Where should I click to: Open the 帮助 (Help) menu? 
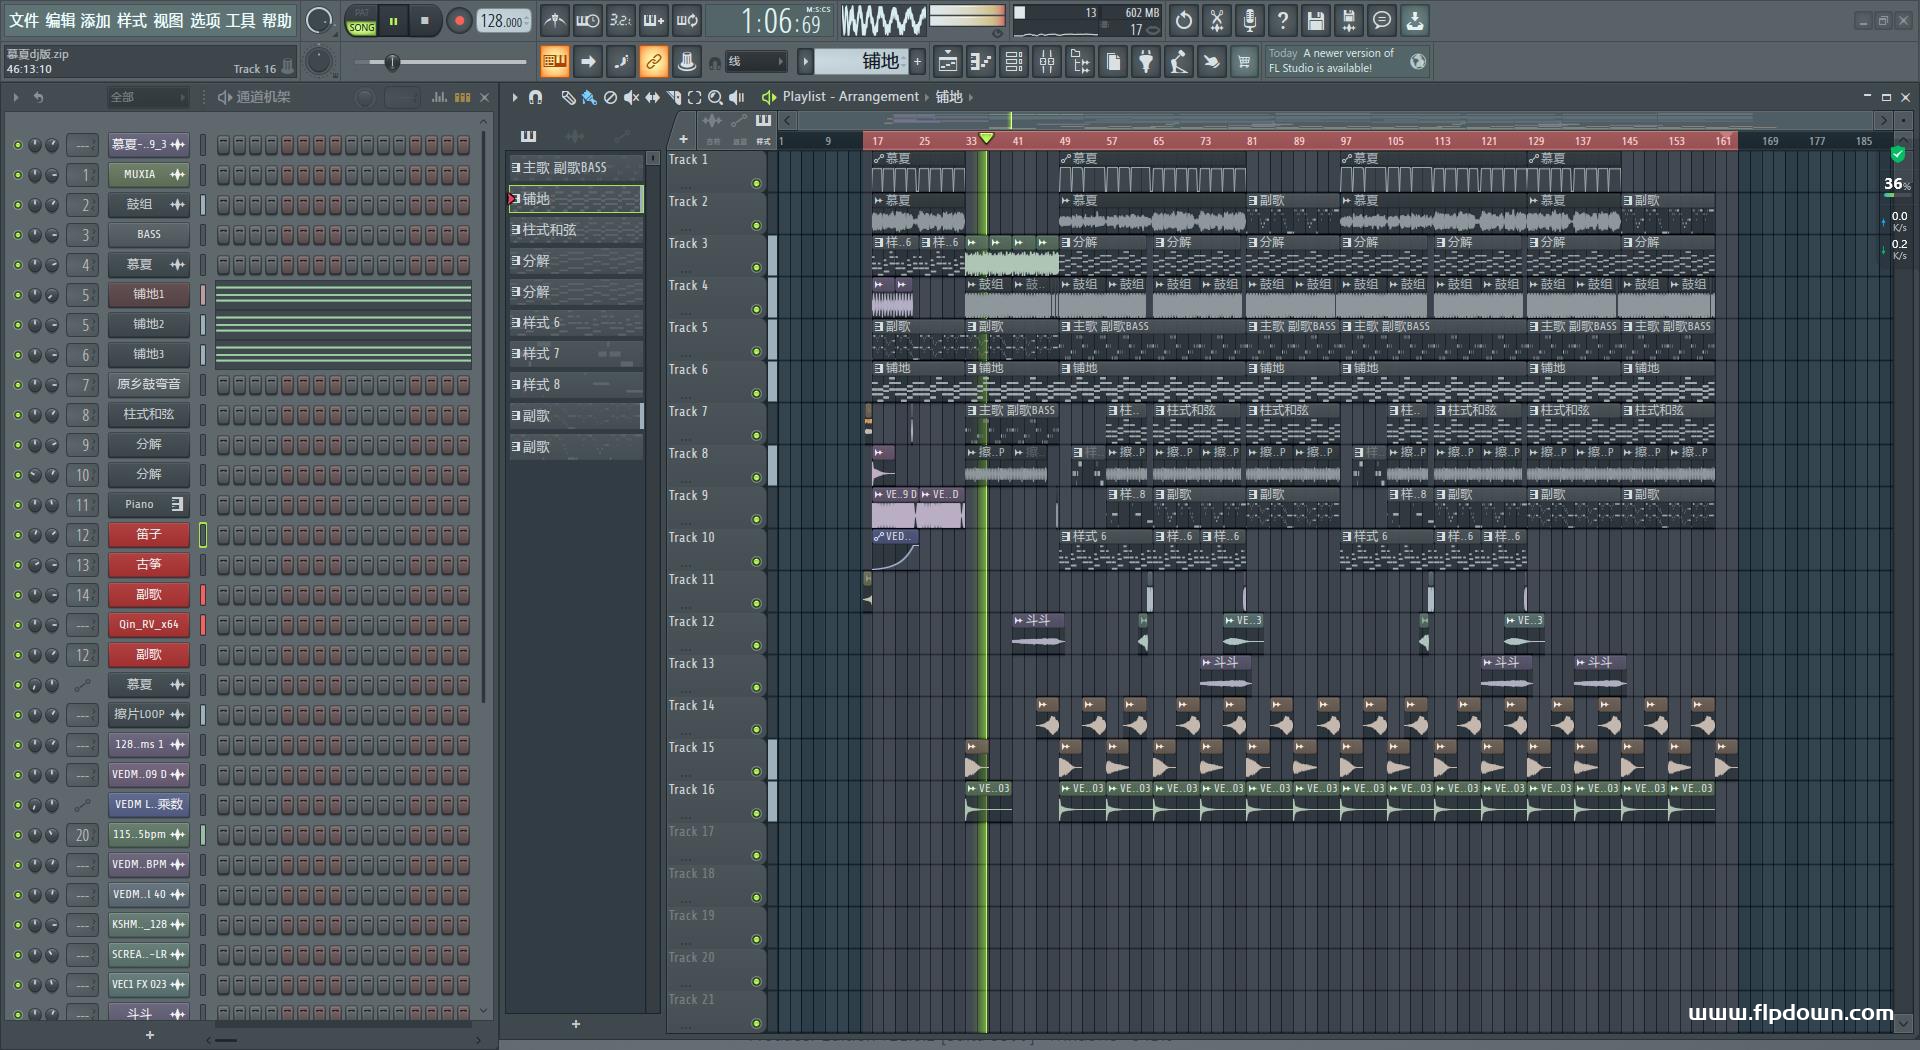pos(277,20)
